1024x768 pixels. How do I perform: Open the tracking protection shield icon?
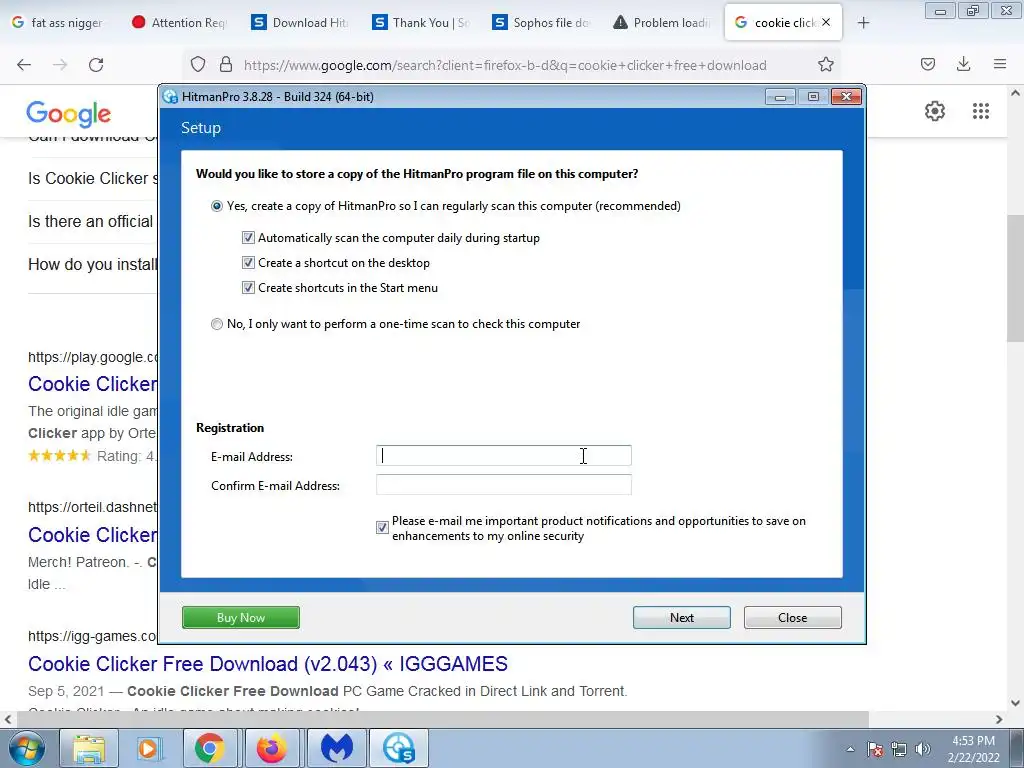click(x=198, y=65)
